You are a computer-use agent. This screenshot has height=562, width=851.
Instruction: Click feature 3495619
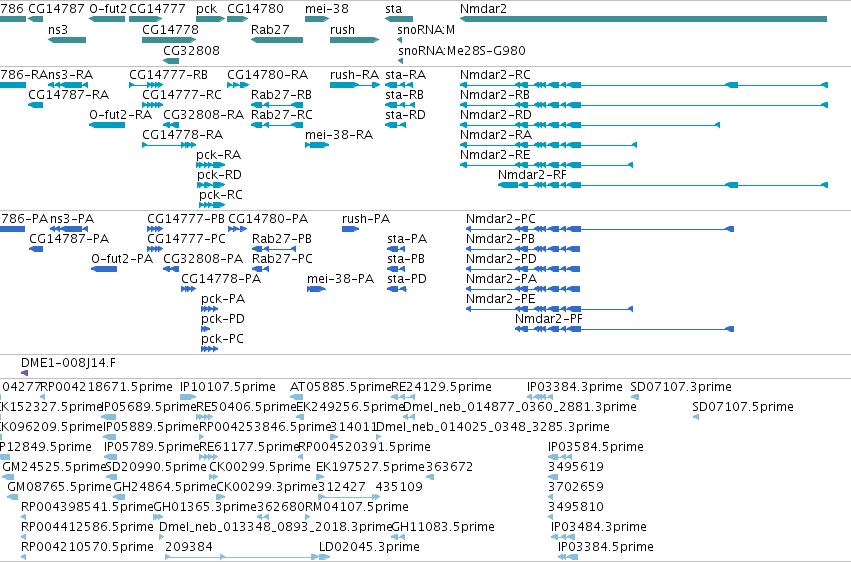[576, 467]
